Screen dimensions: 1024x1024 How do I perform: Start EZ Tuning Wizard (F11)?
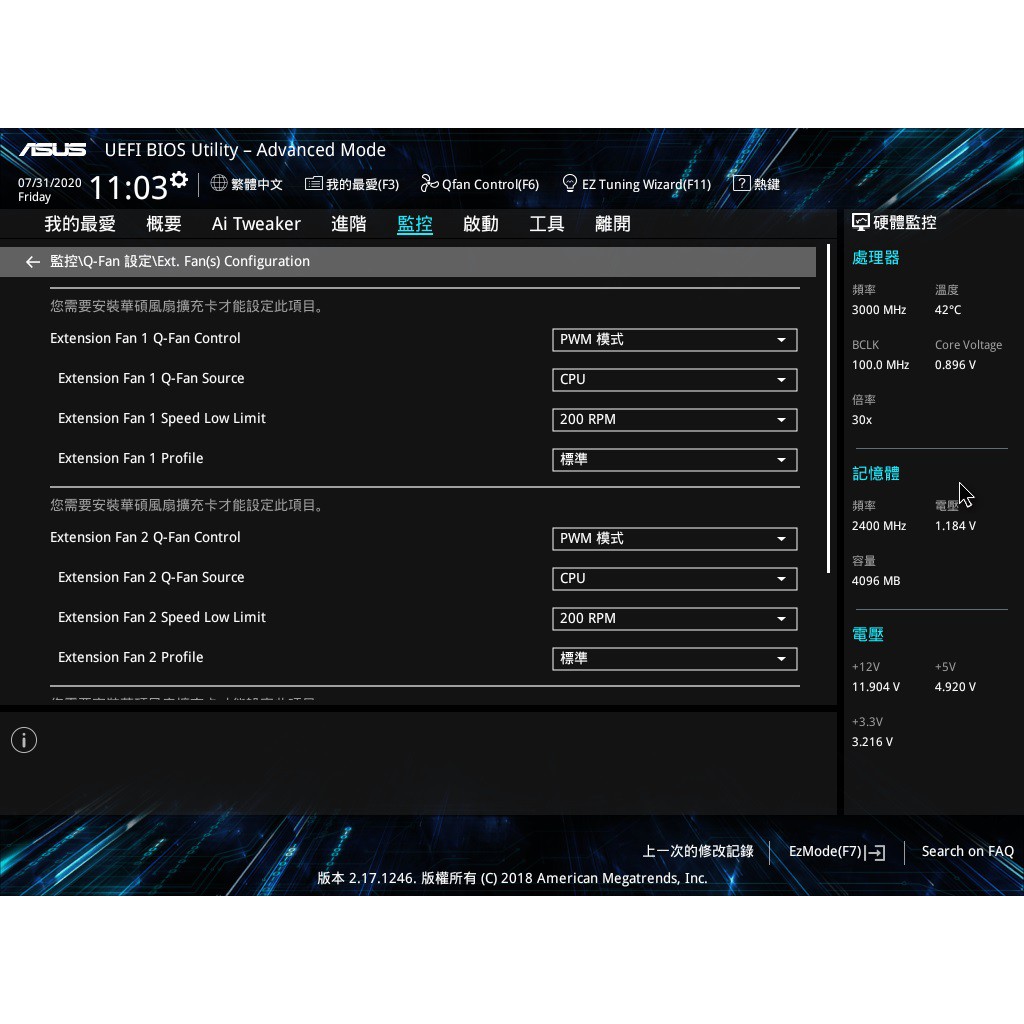click(636, 184)
